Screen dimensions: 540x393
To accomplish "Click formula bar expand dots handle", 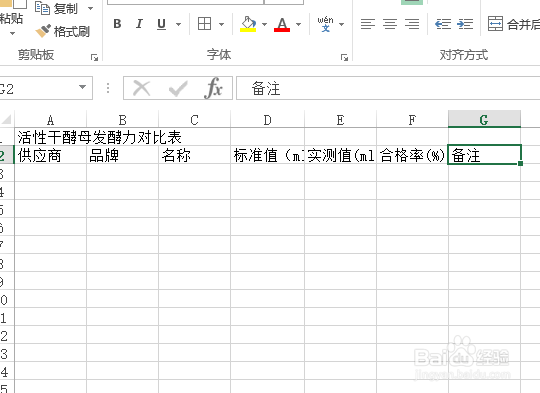I will [108, 88].
